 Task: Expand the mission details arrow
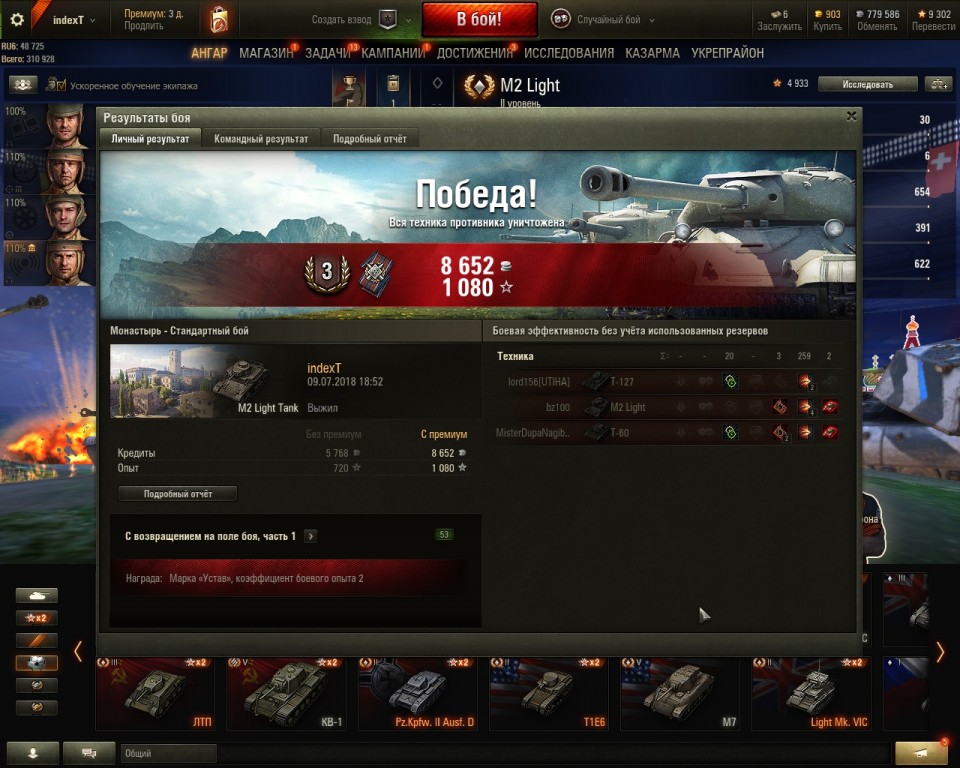click(x=310, y=536)
